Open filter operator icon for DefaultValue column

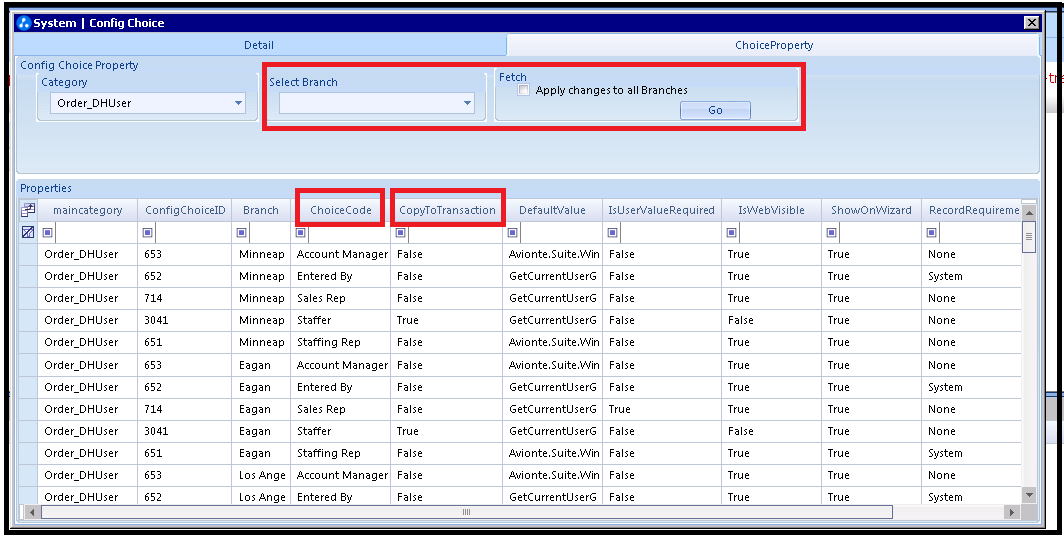[513, 233]
